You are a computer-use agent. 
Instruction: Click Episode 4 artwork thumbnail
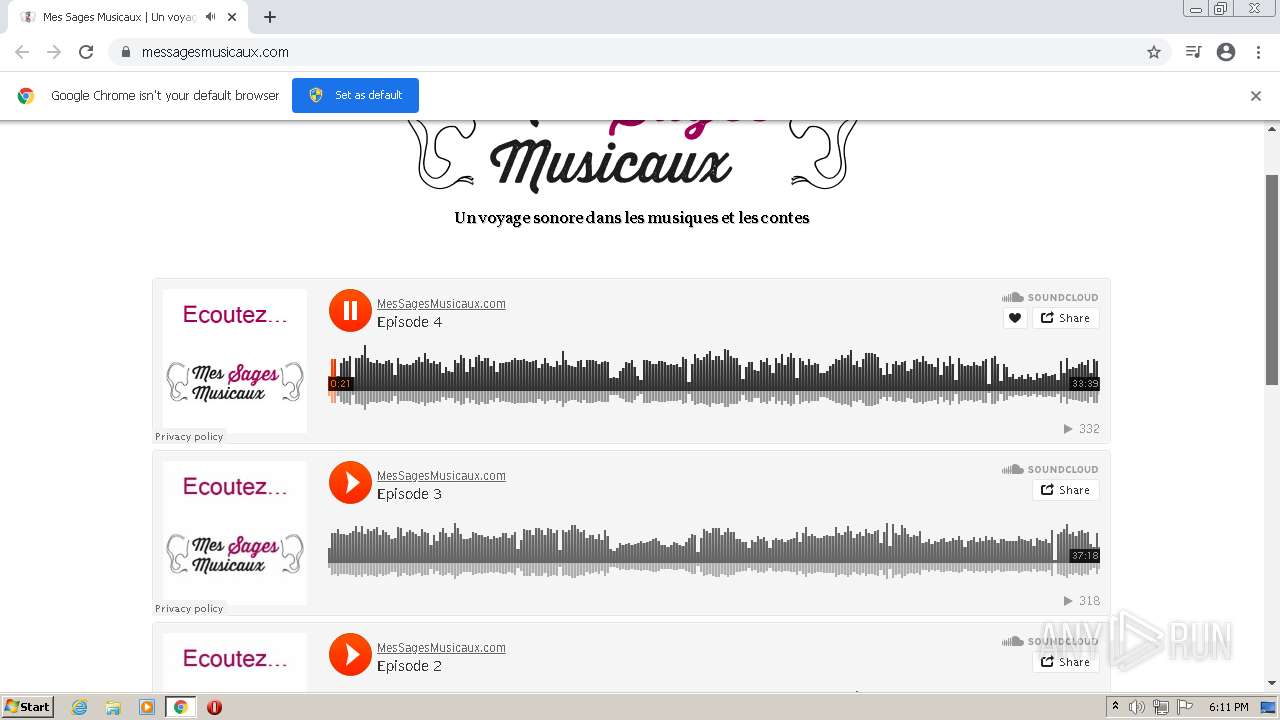235,361
